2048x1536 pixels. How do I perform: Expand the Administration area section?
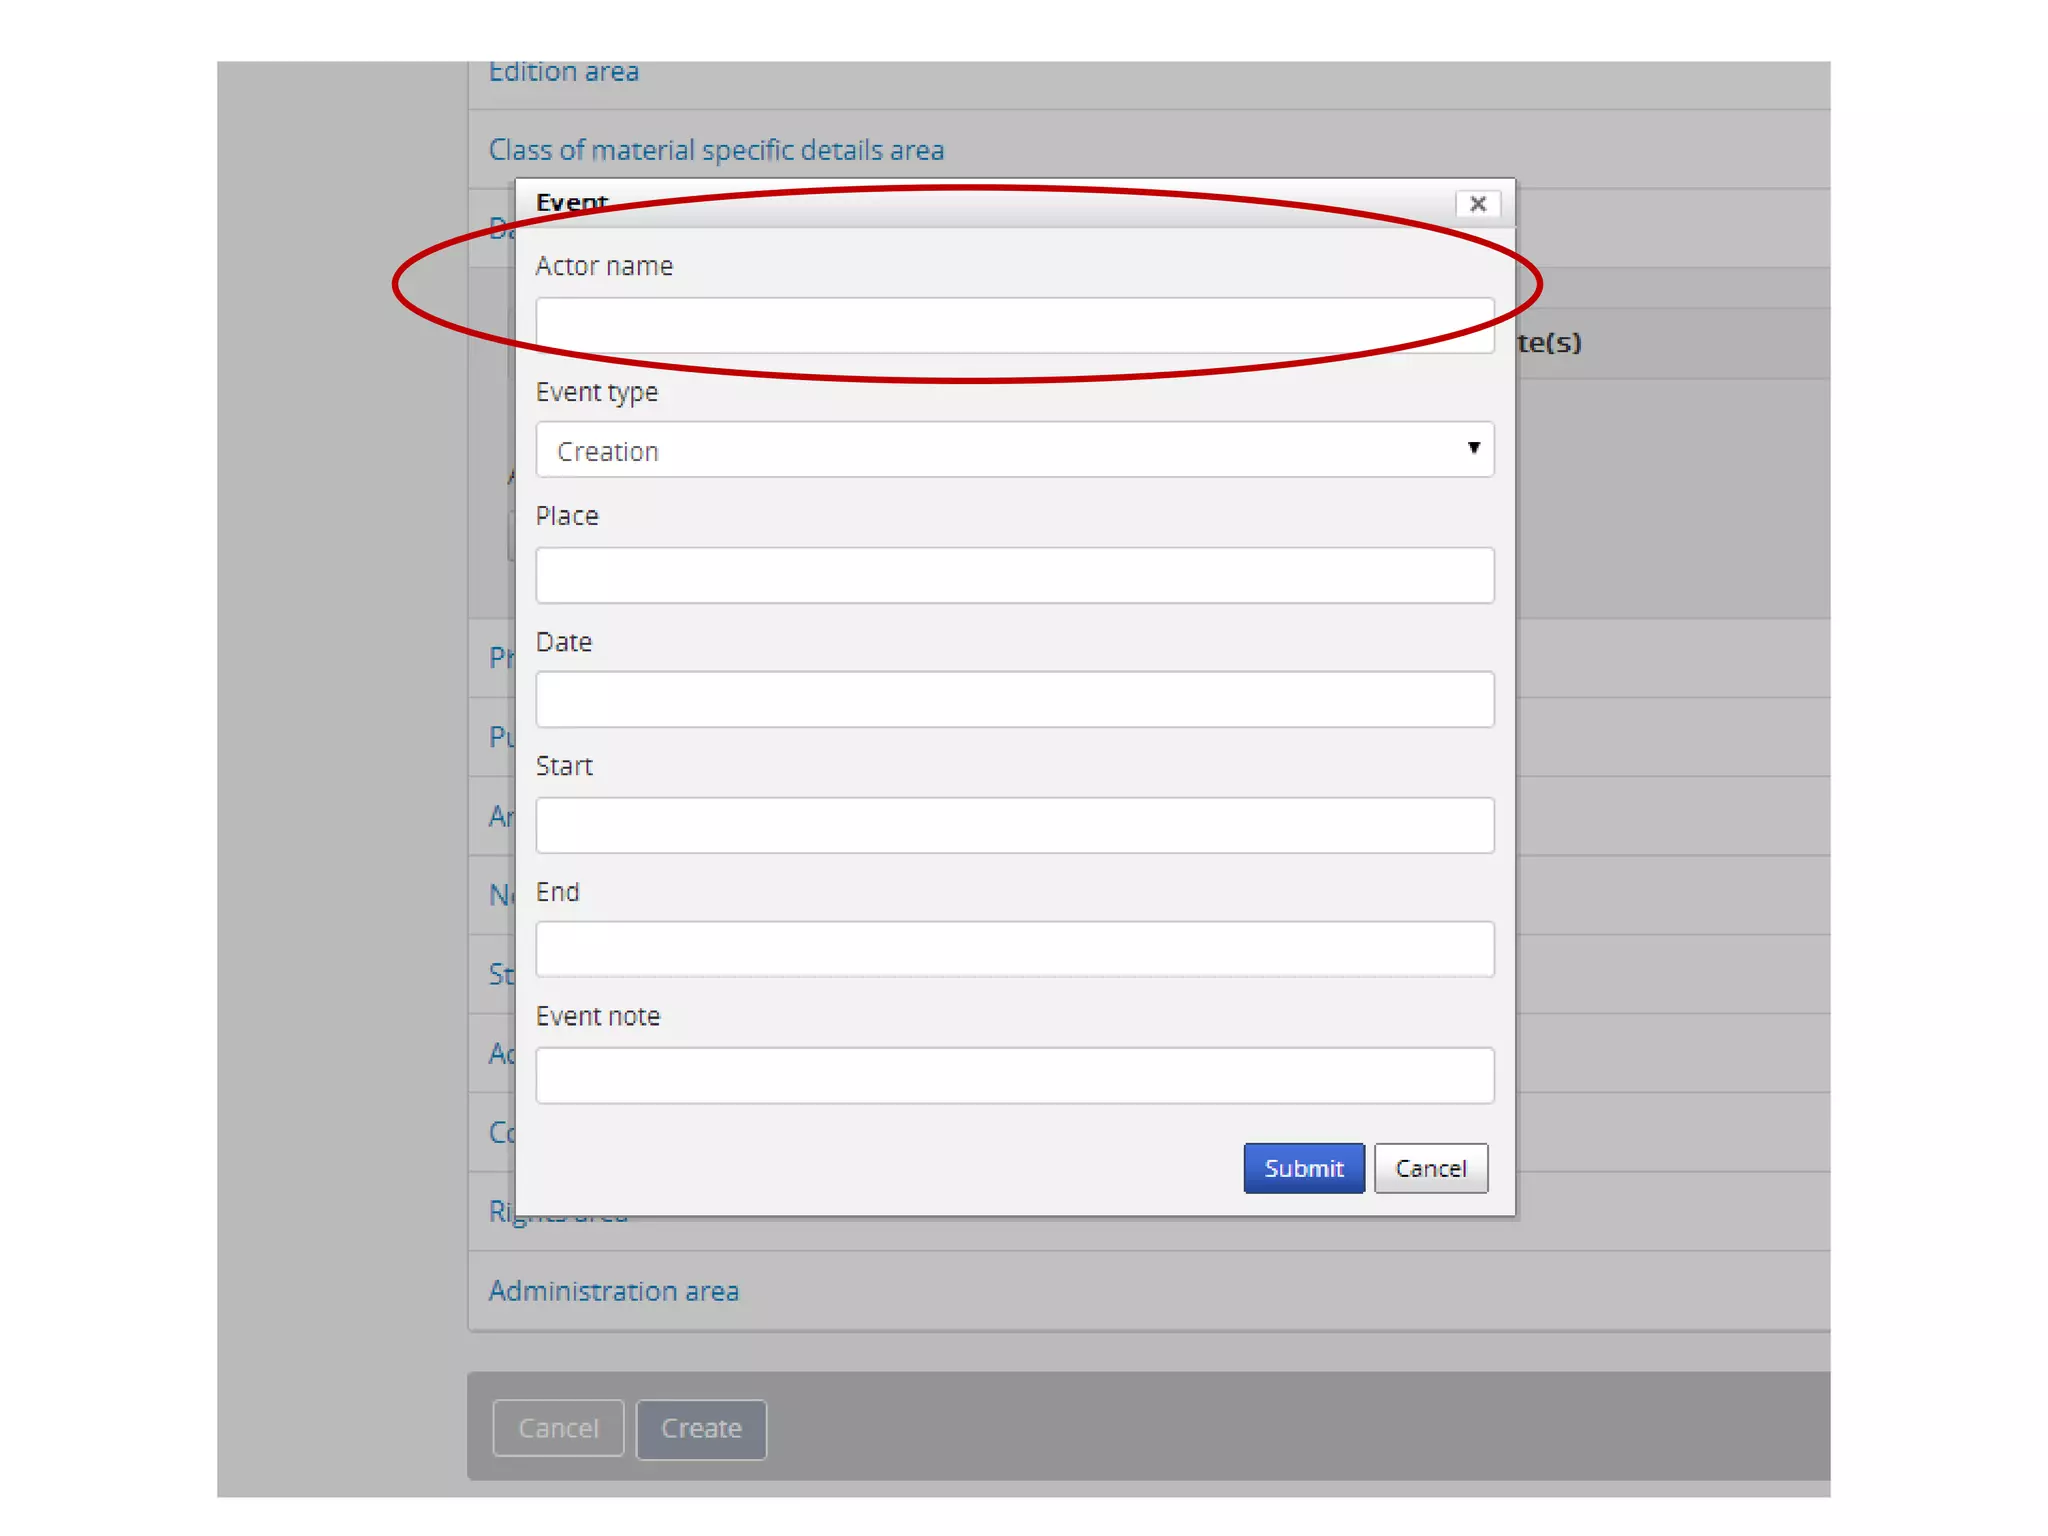[613, 1291]
